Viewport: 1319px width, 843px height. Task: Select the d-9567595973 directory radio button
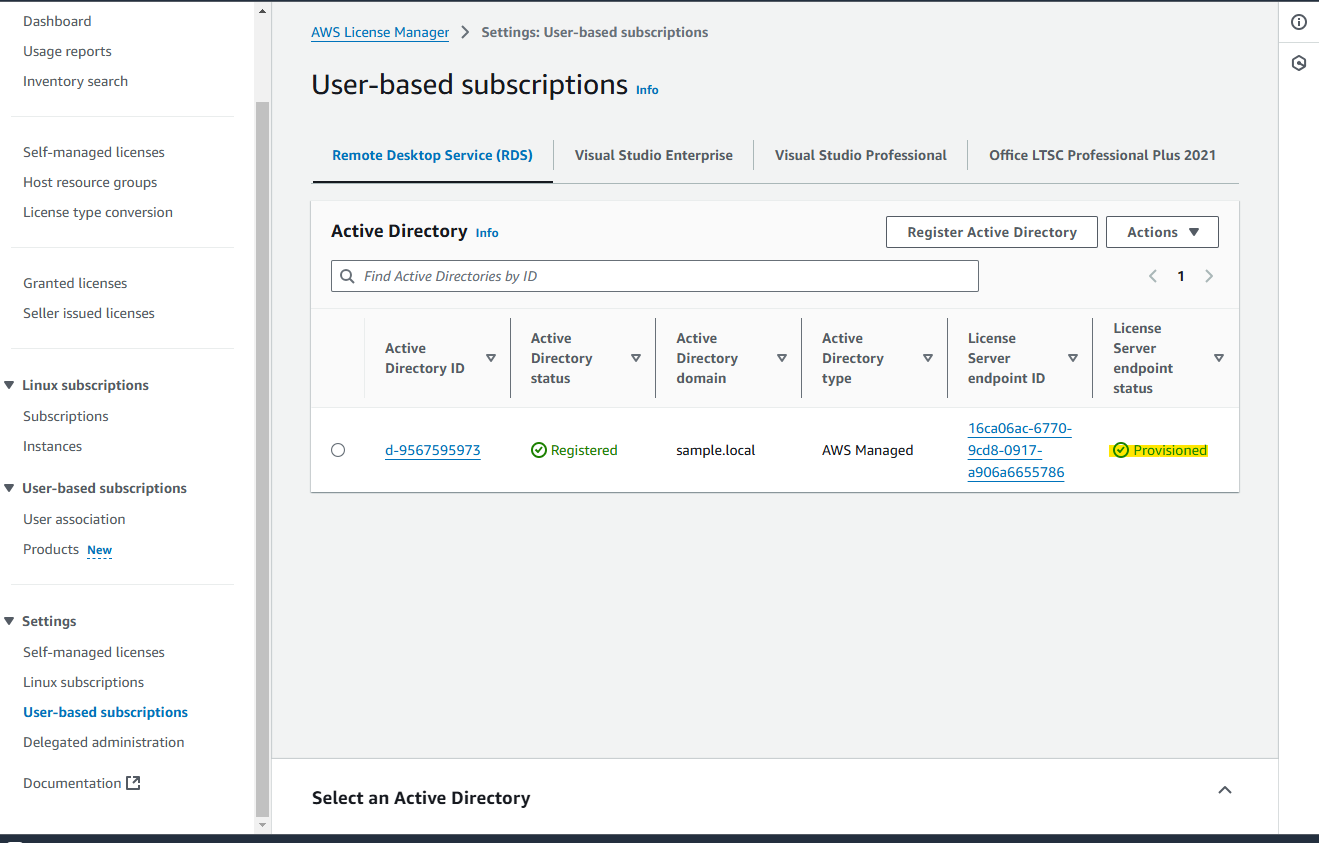click(338, 450)
